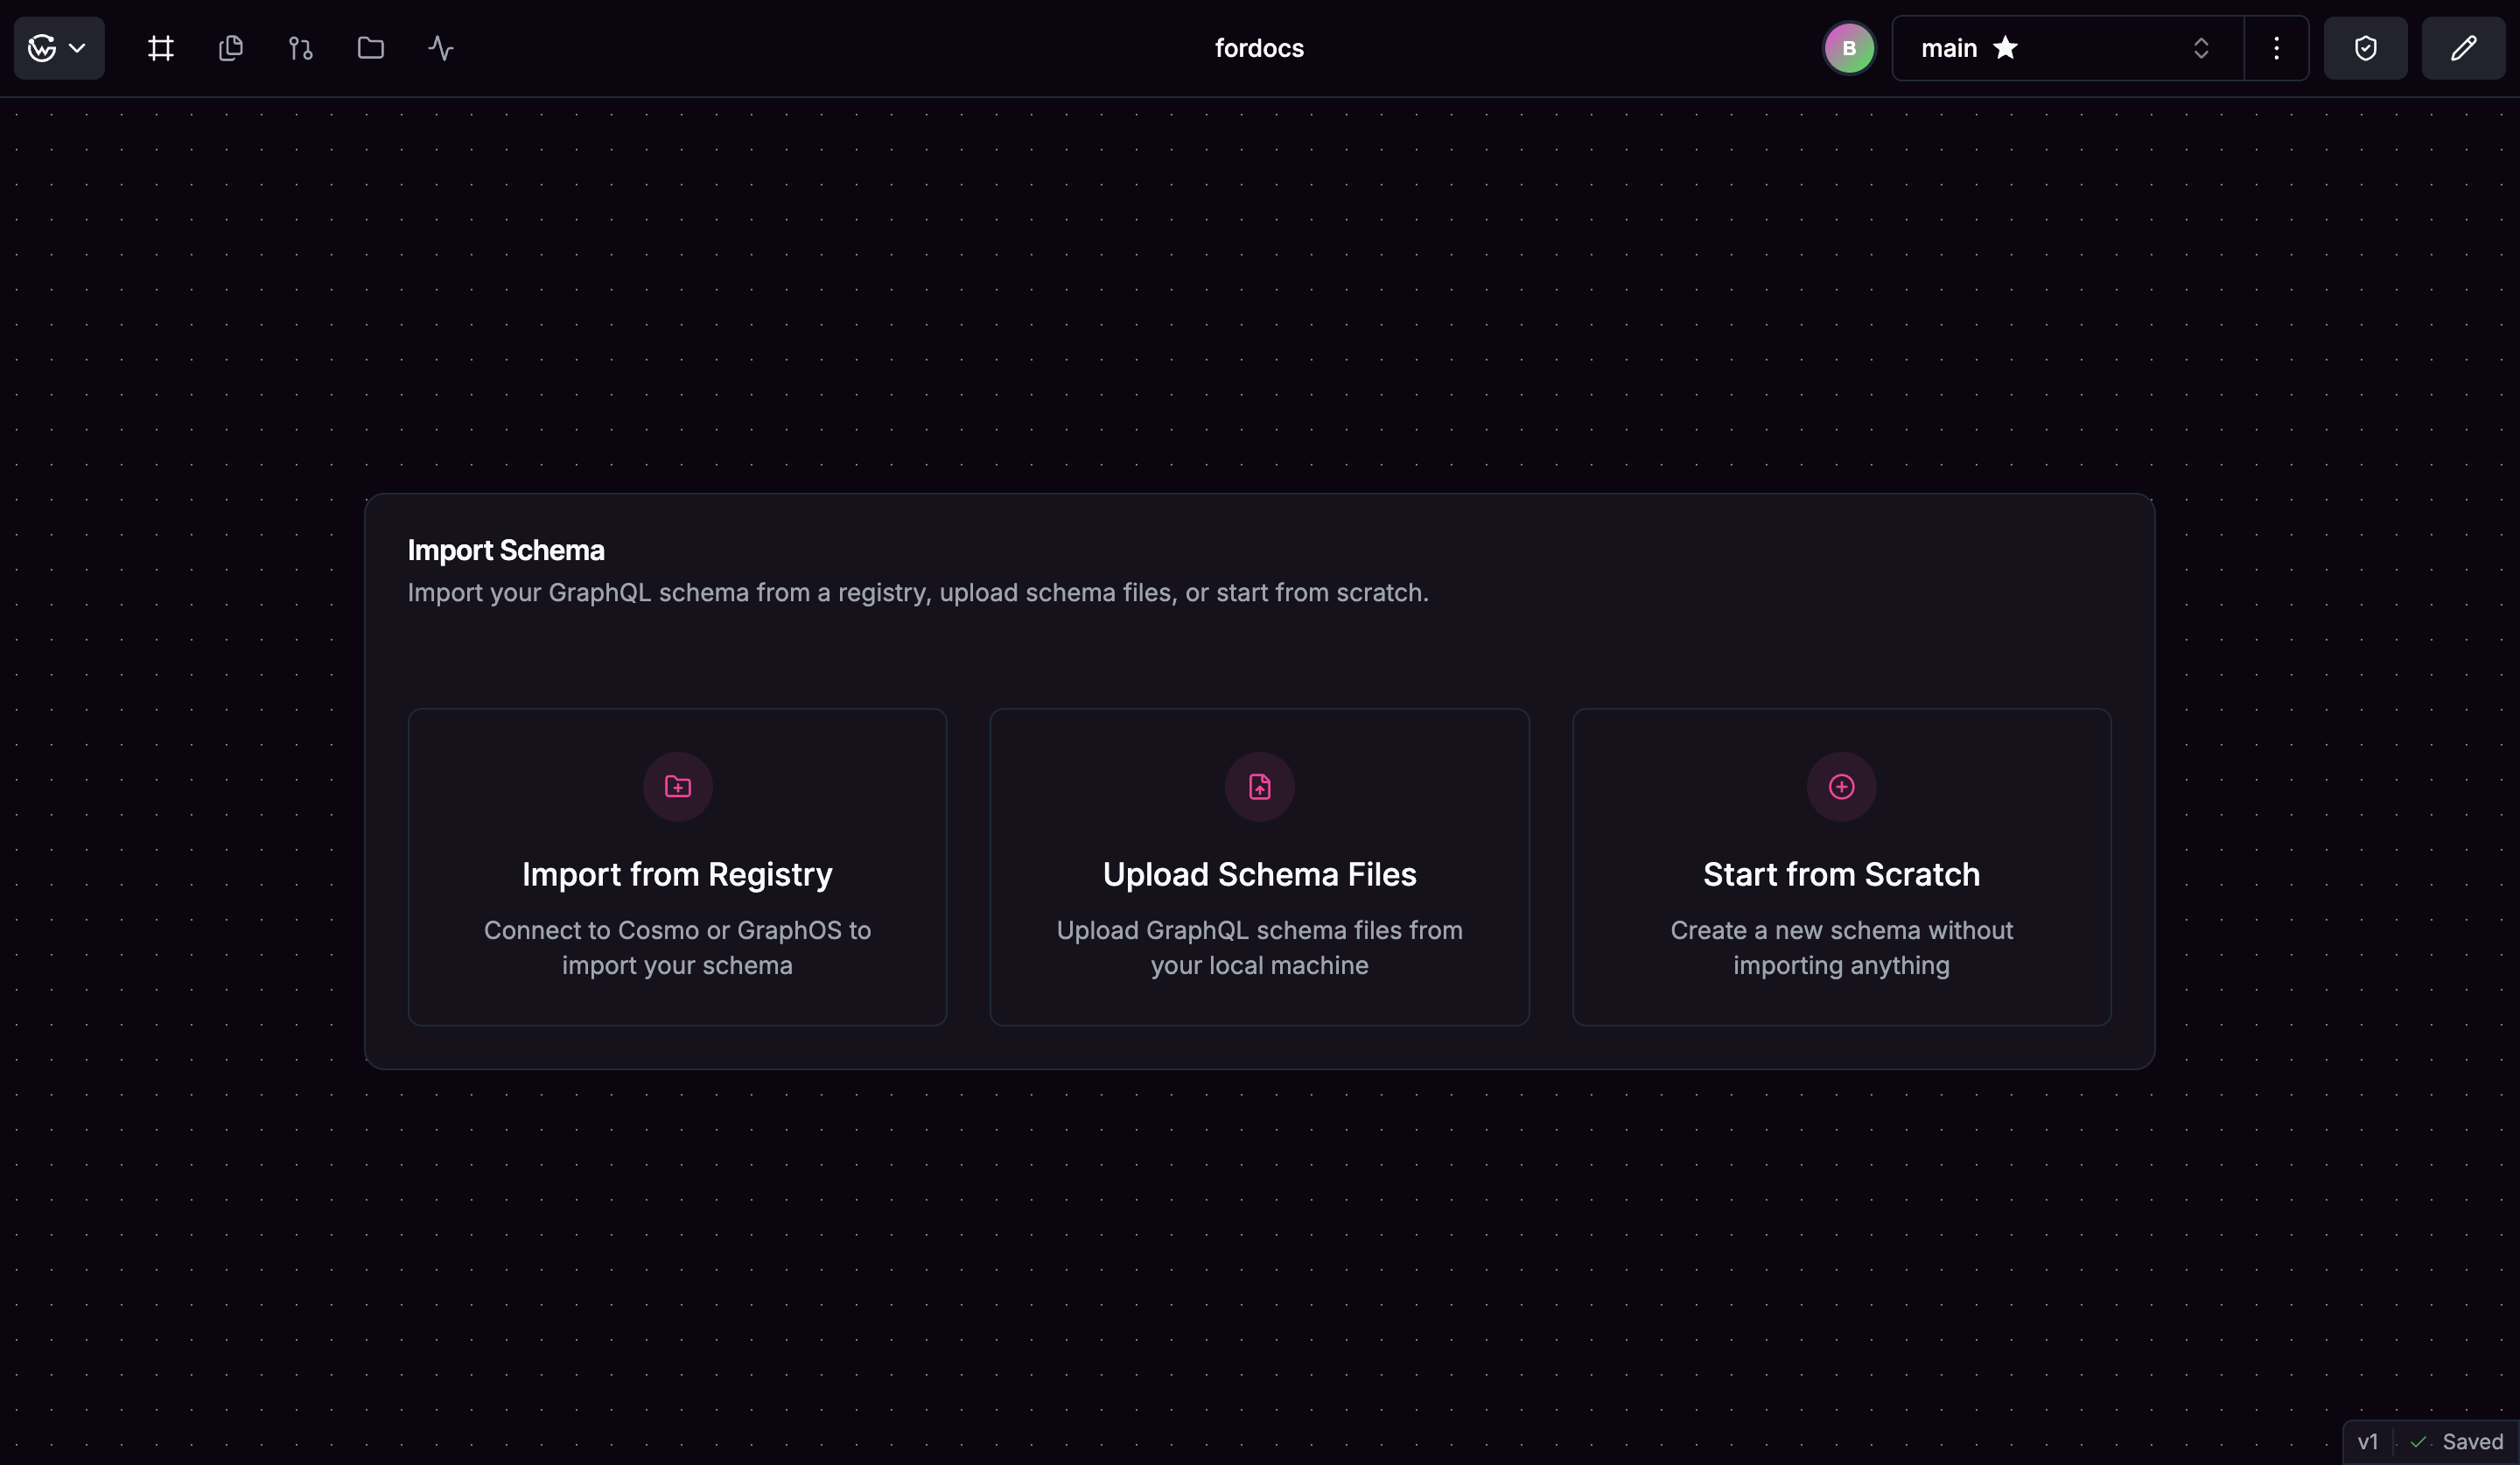Open the three-dot overflow menu
The width and height of the screenshot is (2520, 1465).
(2275, 47)
